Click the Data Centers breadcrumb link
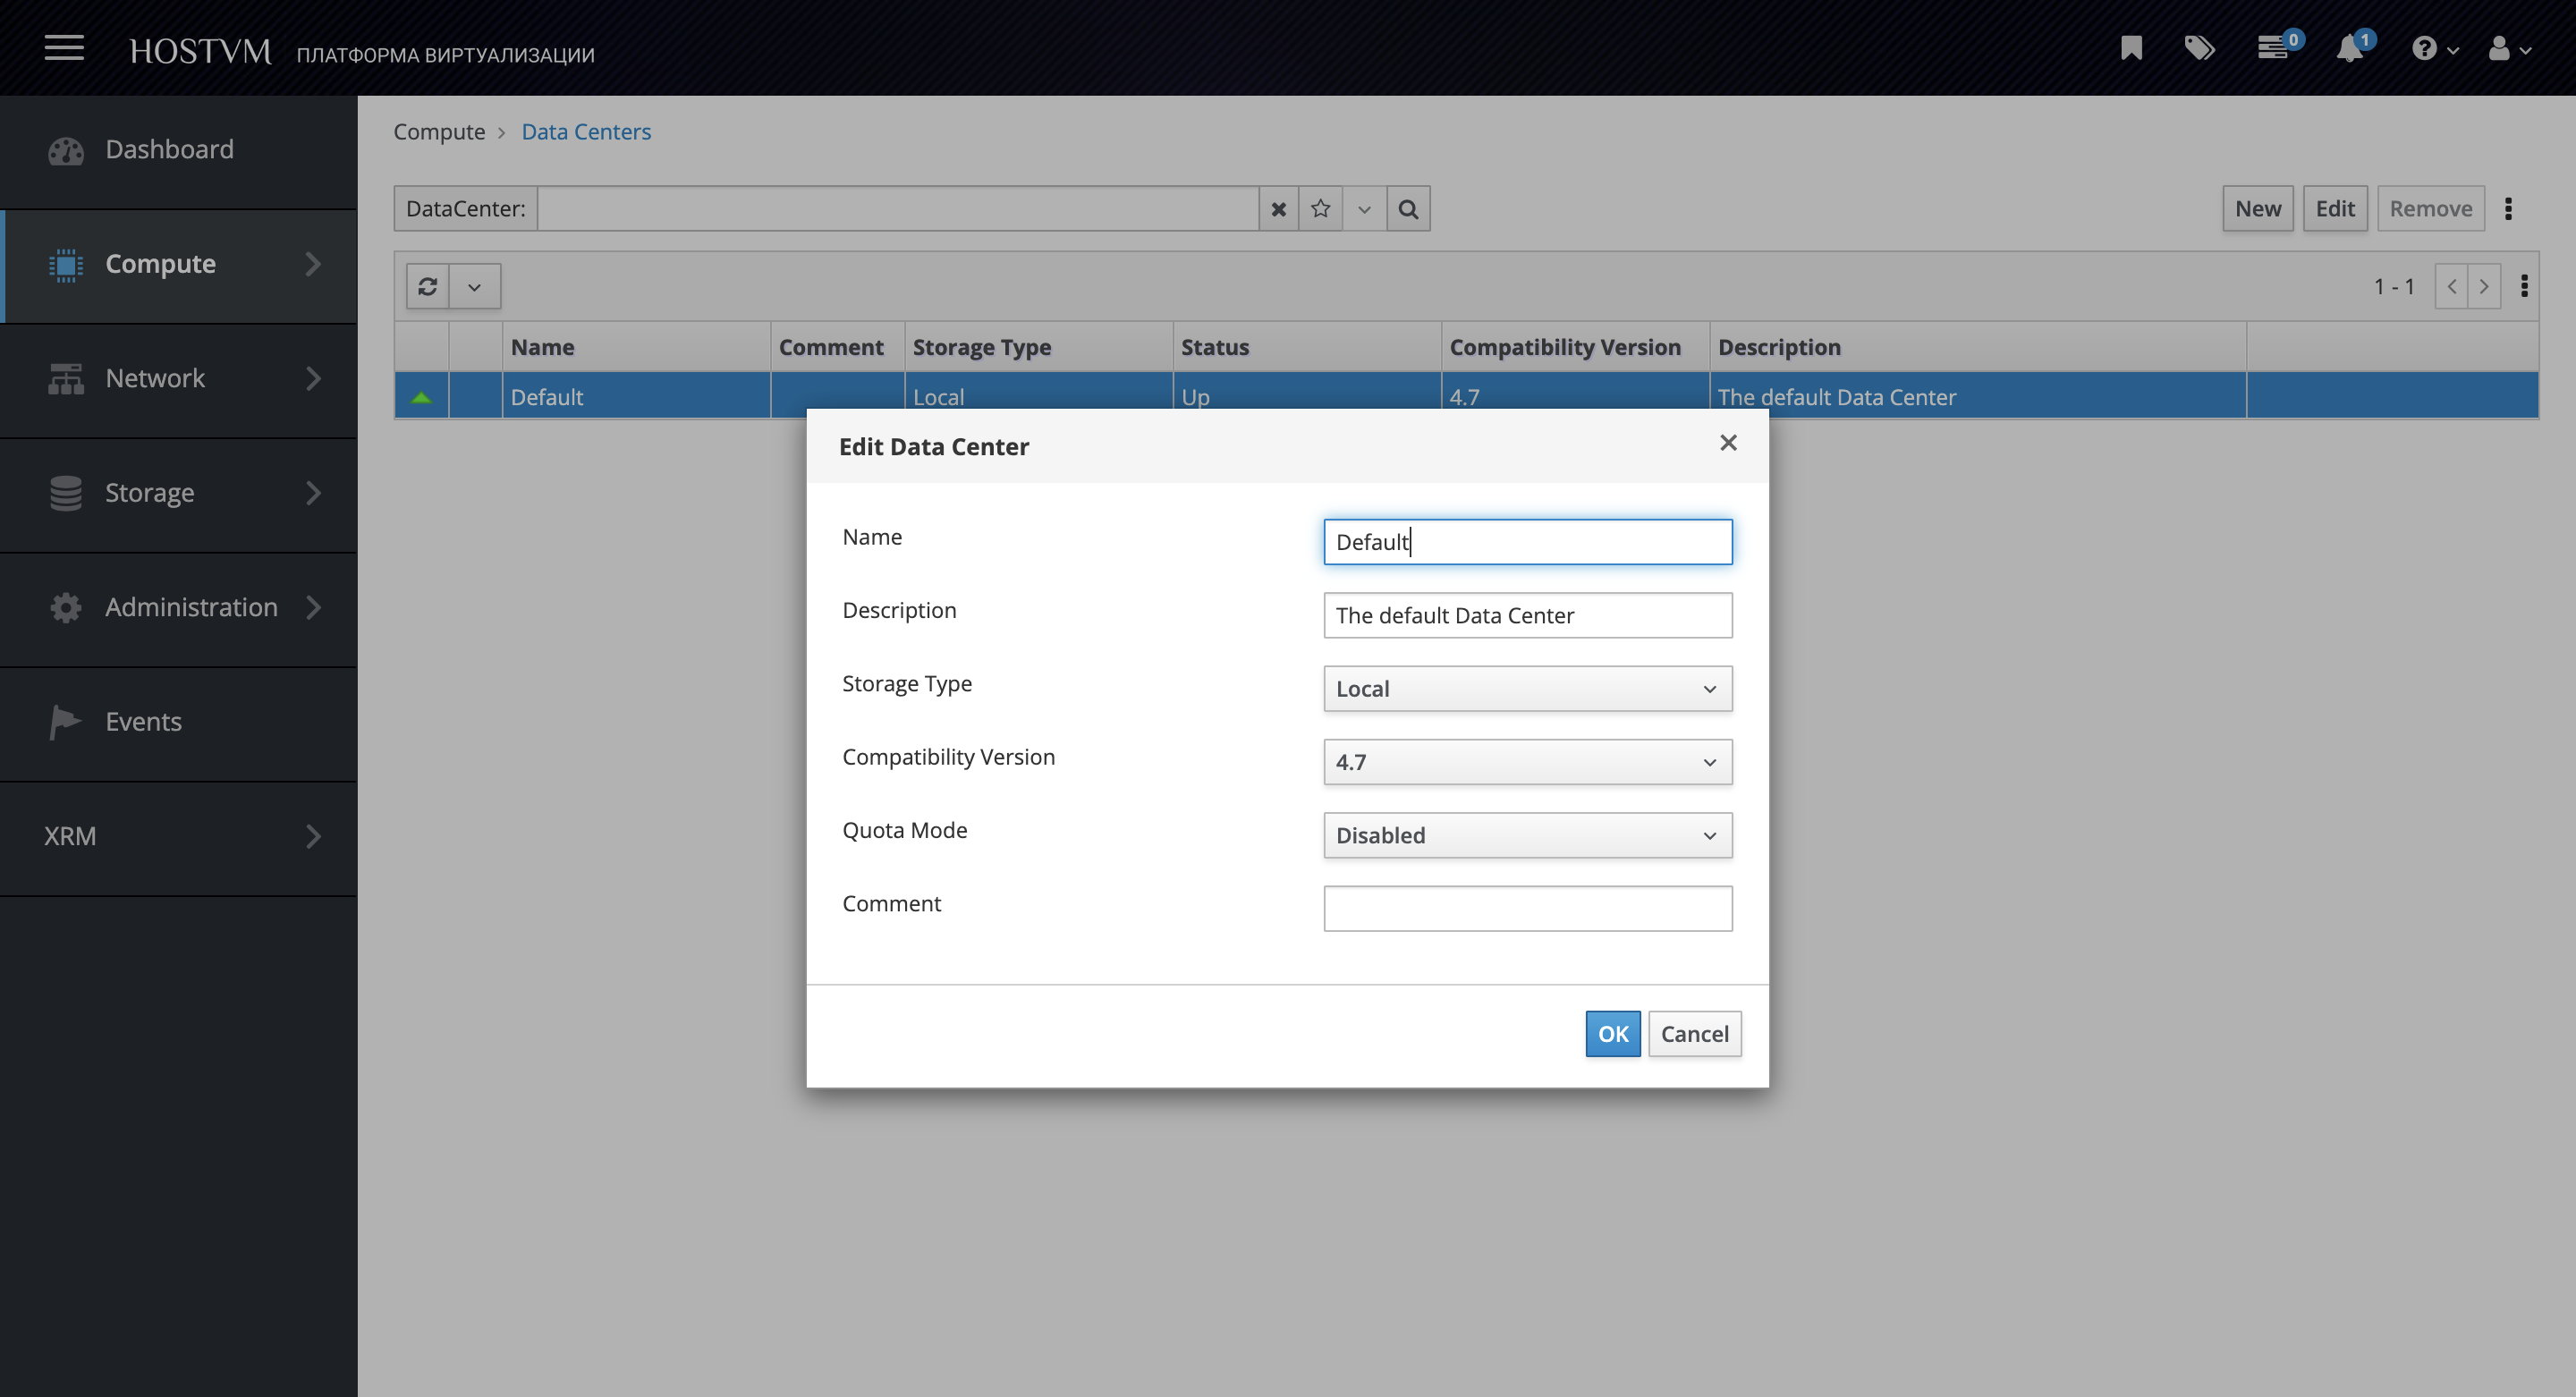This screenshot has width=2576, height=1397. (x=586, y=132)
